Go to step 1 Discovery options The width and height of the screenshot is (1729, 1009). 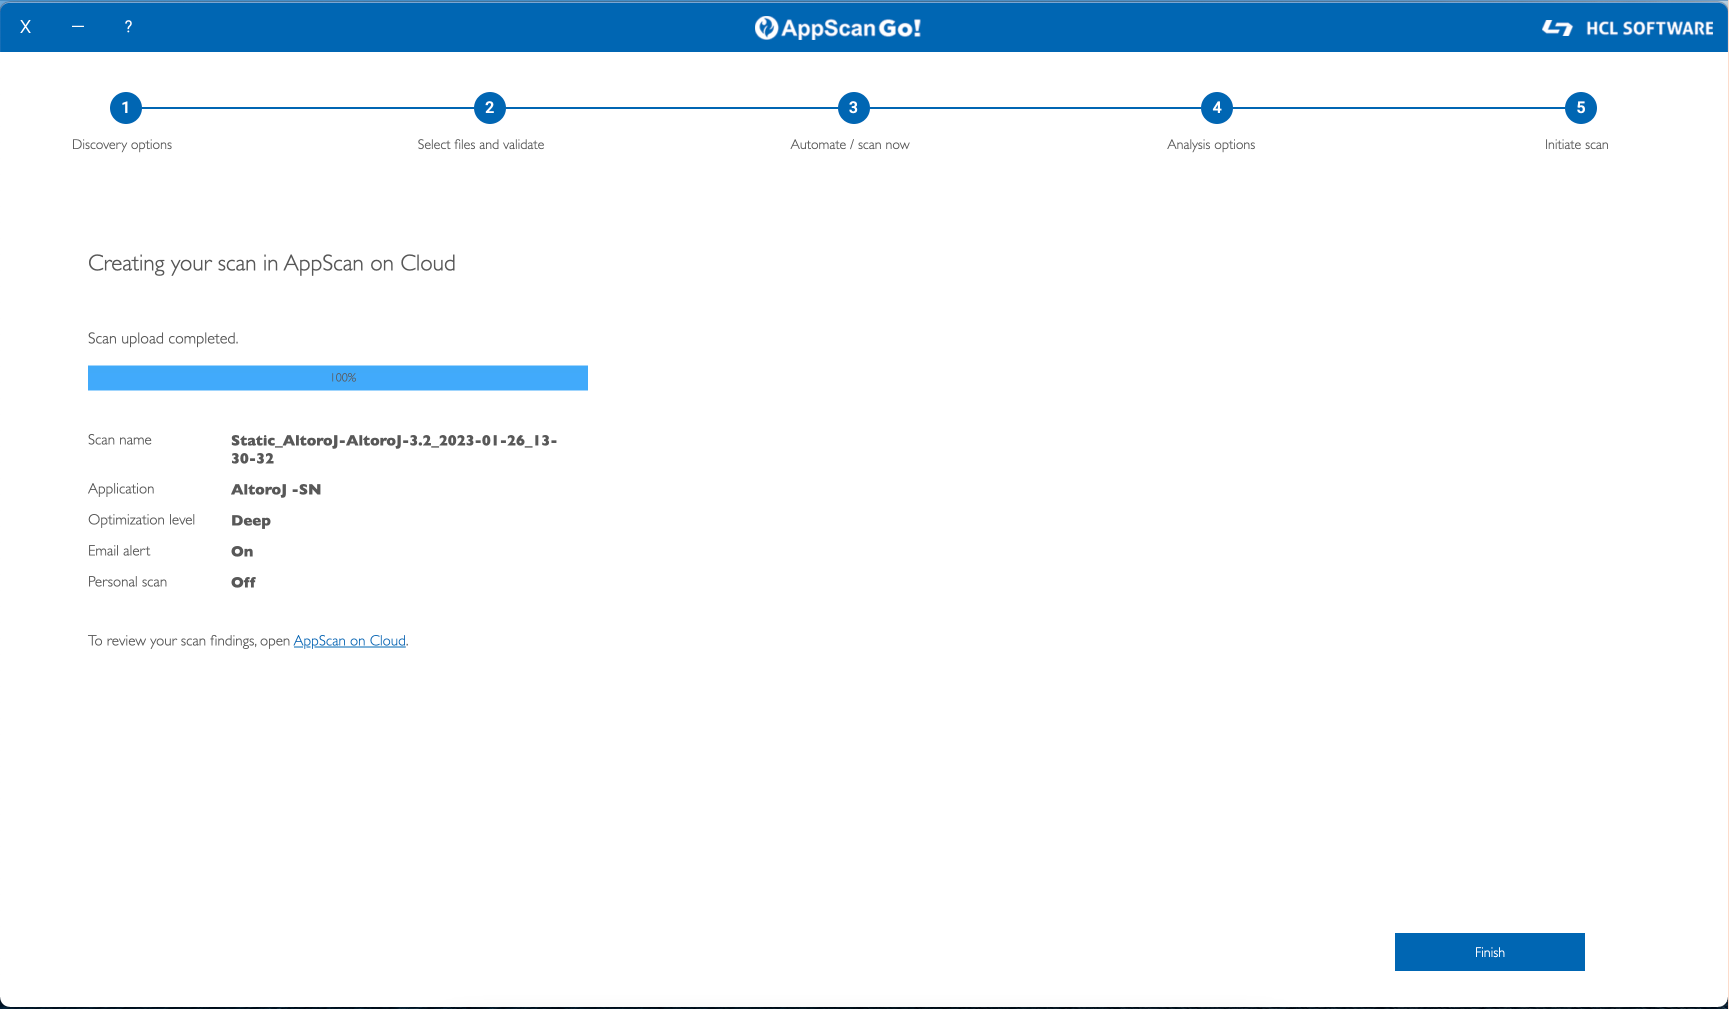[x=125, y=108]
